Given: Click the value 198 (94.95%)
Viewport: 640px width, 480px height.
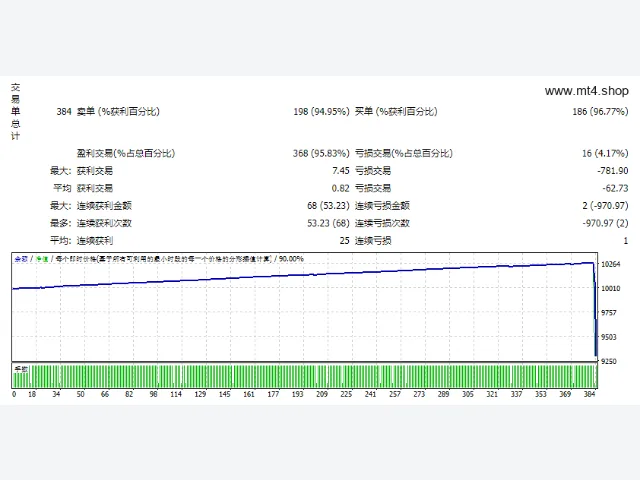Looking at the screenshot, I should pyautogui.click(x=321, y=111).
